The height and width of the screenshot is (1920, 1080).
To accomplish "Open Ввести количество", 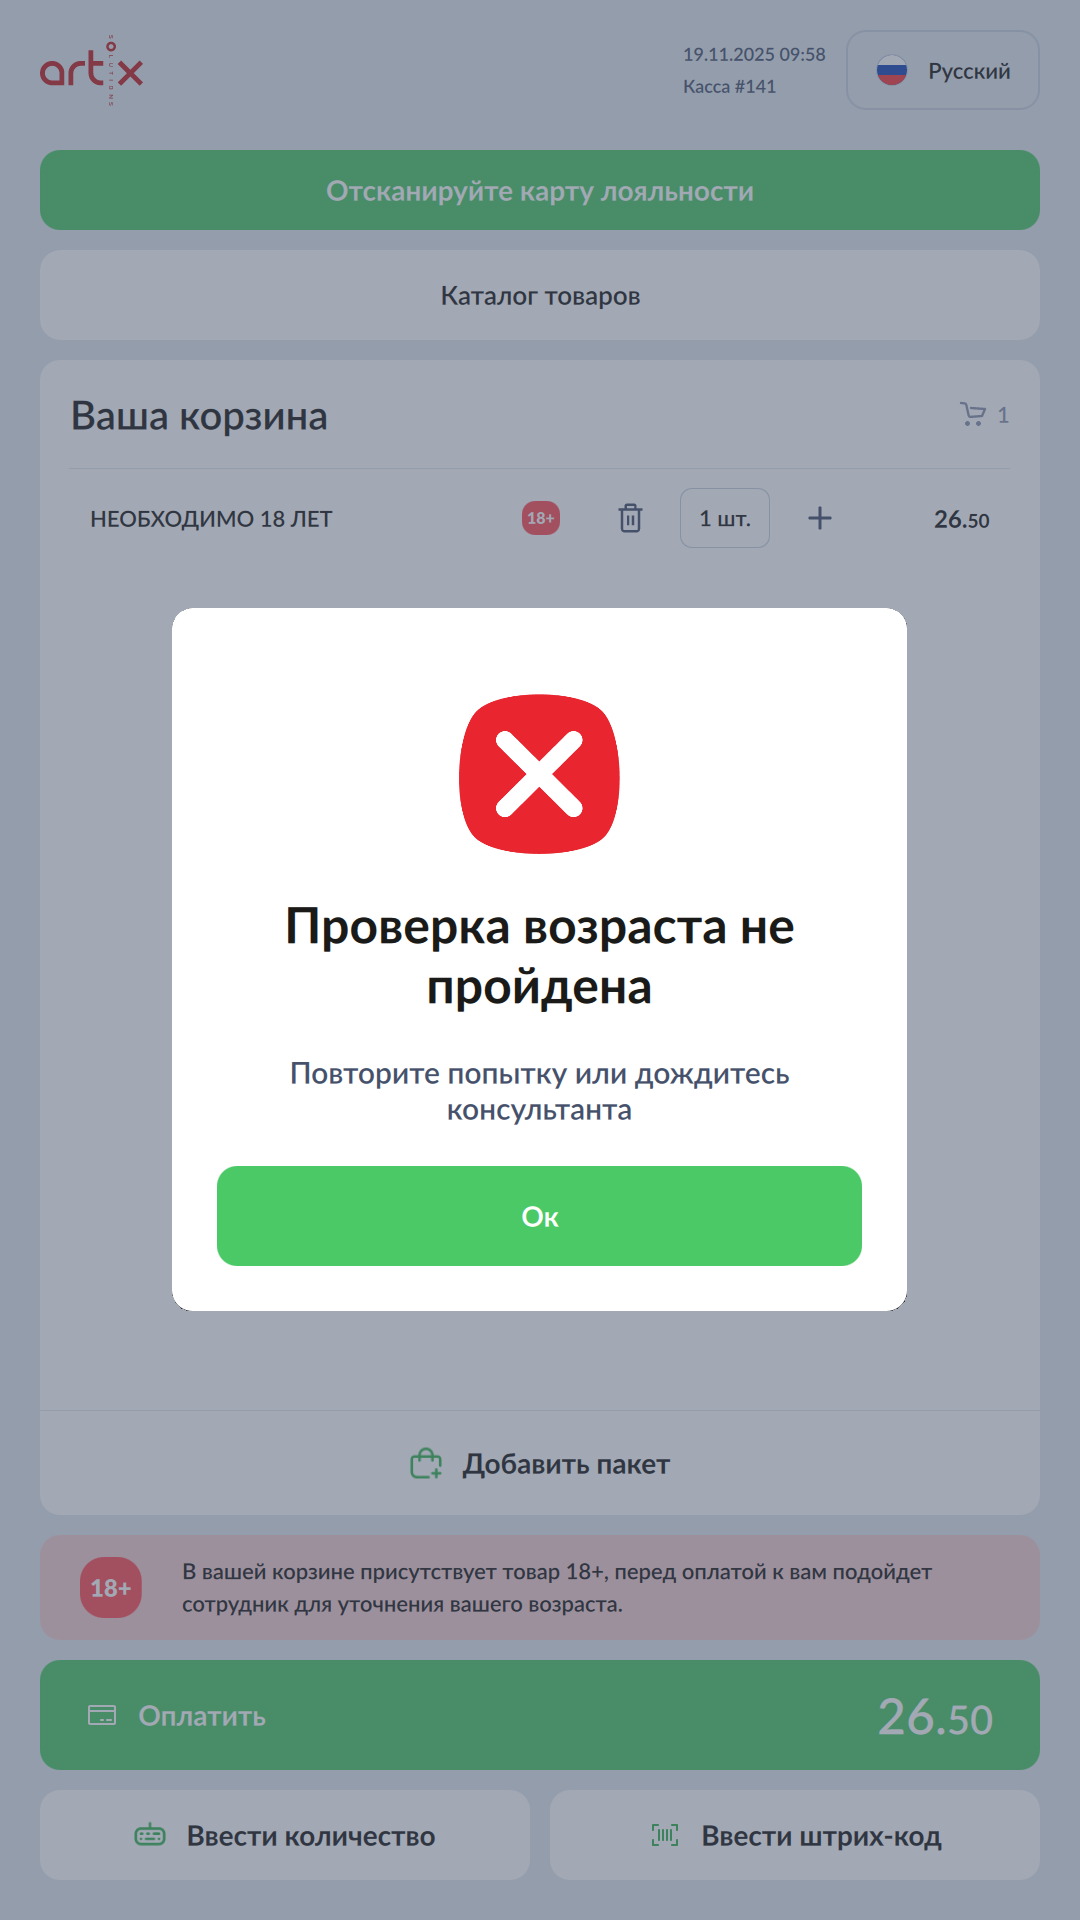I will pos(285,1835).
